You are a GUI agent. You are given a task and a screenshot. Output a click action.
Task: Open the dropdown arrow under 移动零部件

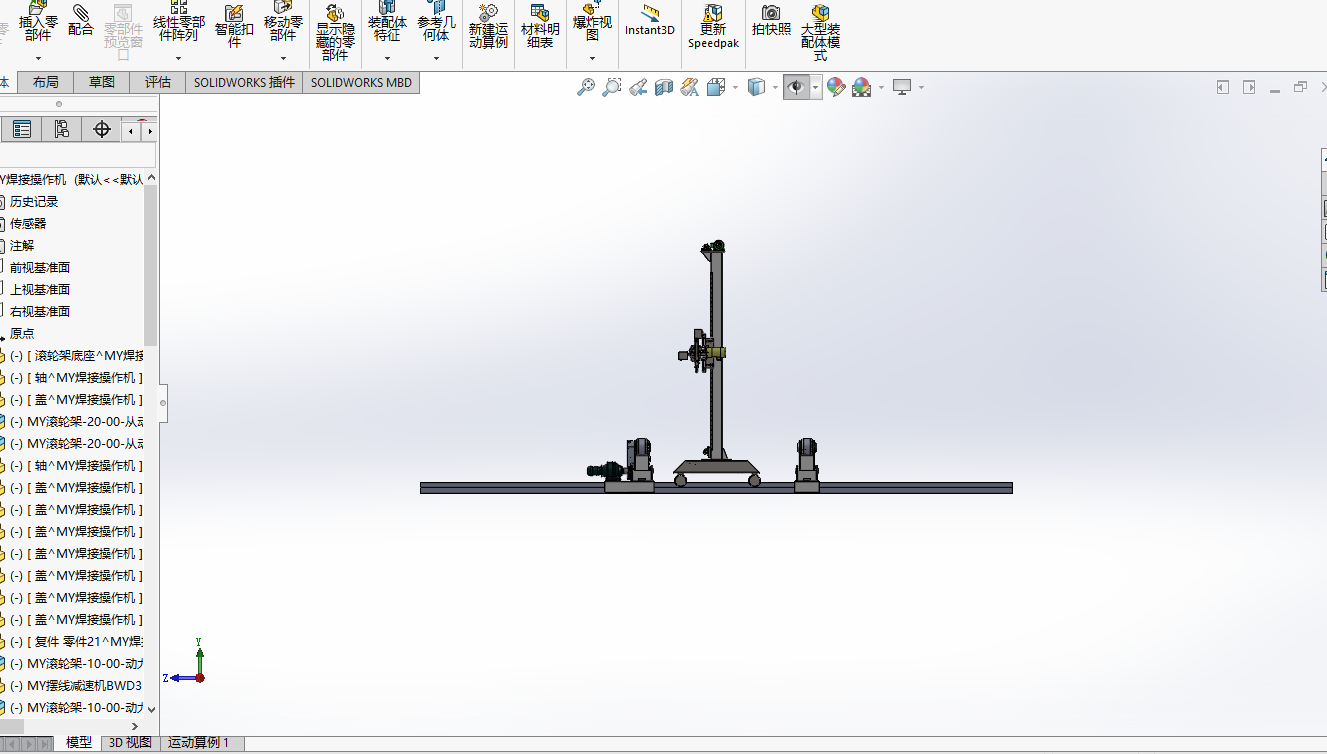283,58
